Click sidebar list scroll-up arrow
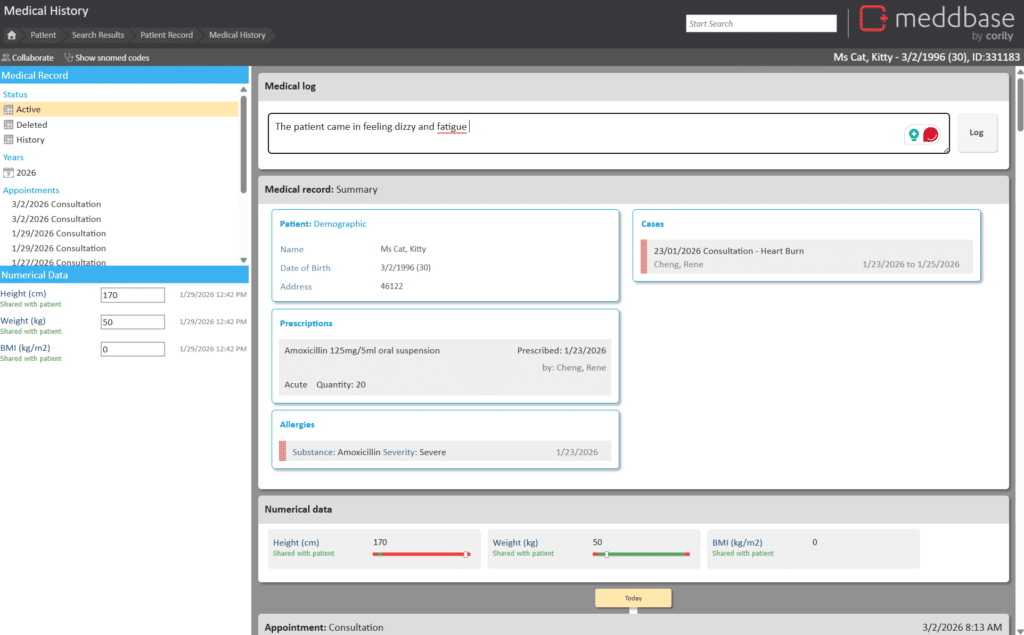This screenshot has width=1024, height=635. tap(244, 90)
